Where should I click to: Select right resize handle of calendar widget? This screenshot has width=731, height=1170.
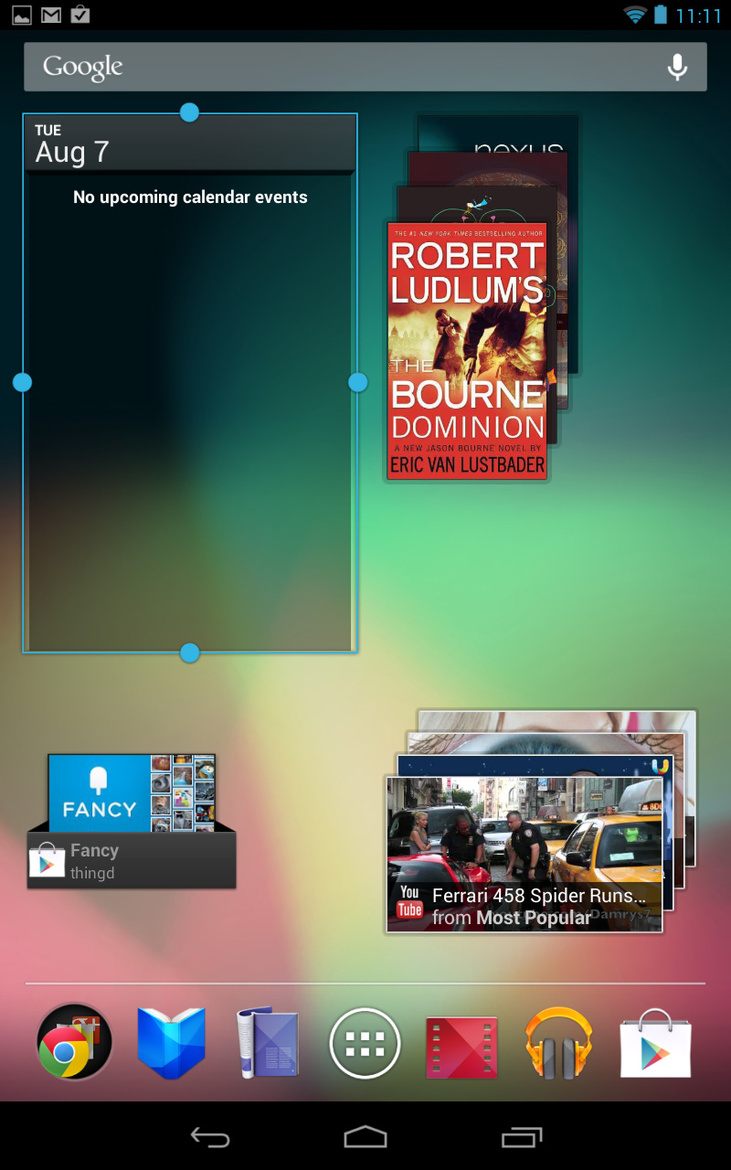(x=358, y=382)
